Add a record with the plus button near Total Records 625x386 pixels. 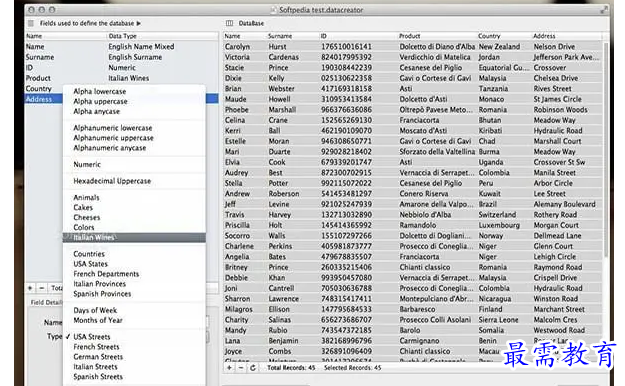tap(230, 368)
